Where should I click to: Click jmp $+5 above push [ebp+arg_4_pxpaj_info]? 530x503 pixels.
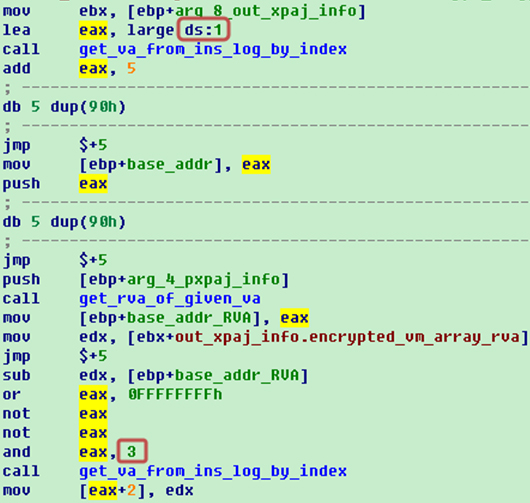(x=55, y=260)
